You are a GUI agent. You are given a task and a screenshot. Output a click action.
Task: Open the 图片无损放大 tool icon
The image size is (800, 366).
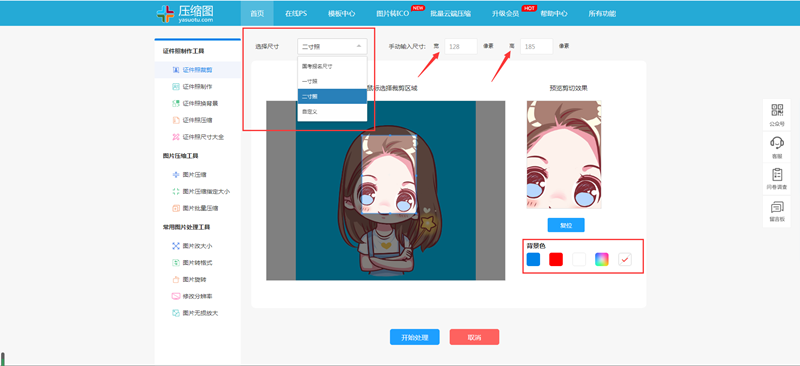tap(176, 313)
